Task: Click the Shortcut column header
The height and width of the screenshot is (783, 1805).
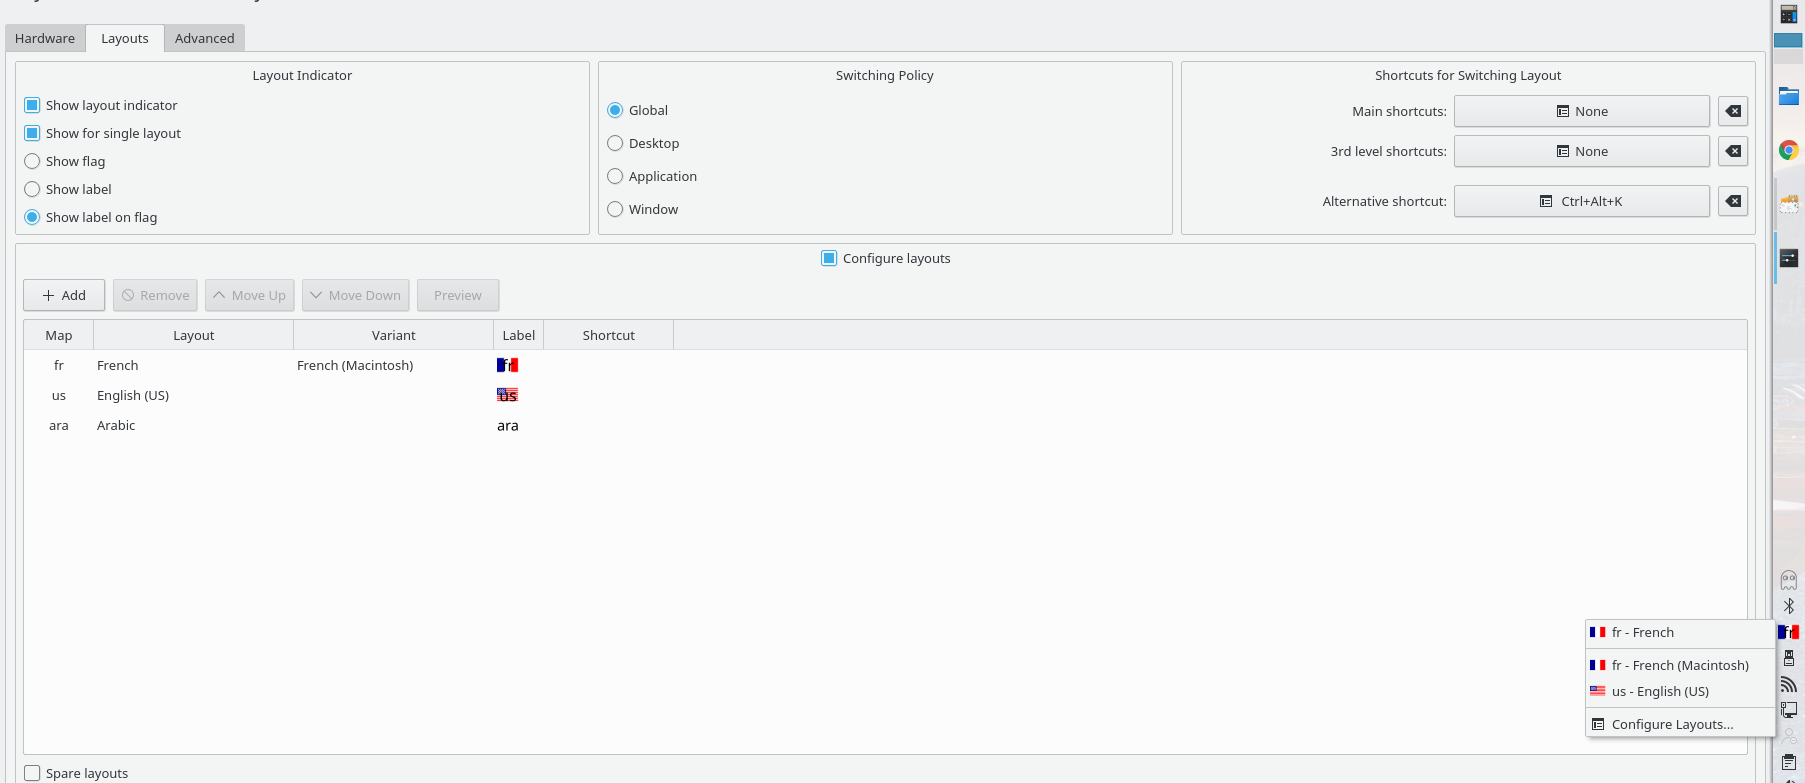Action: 609,335
